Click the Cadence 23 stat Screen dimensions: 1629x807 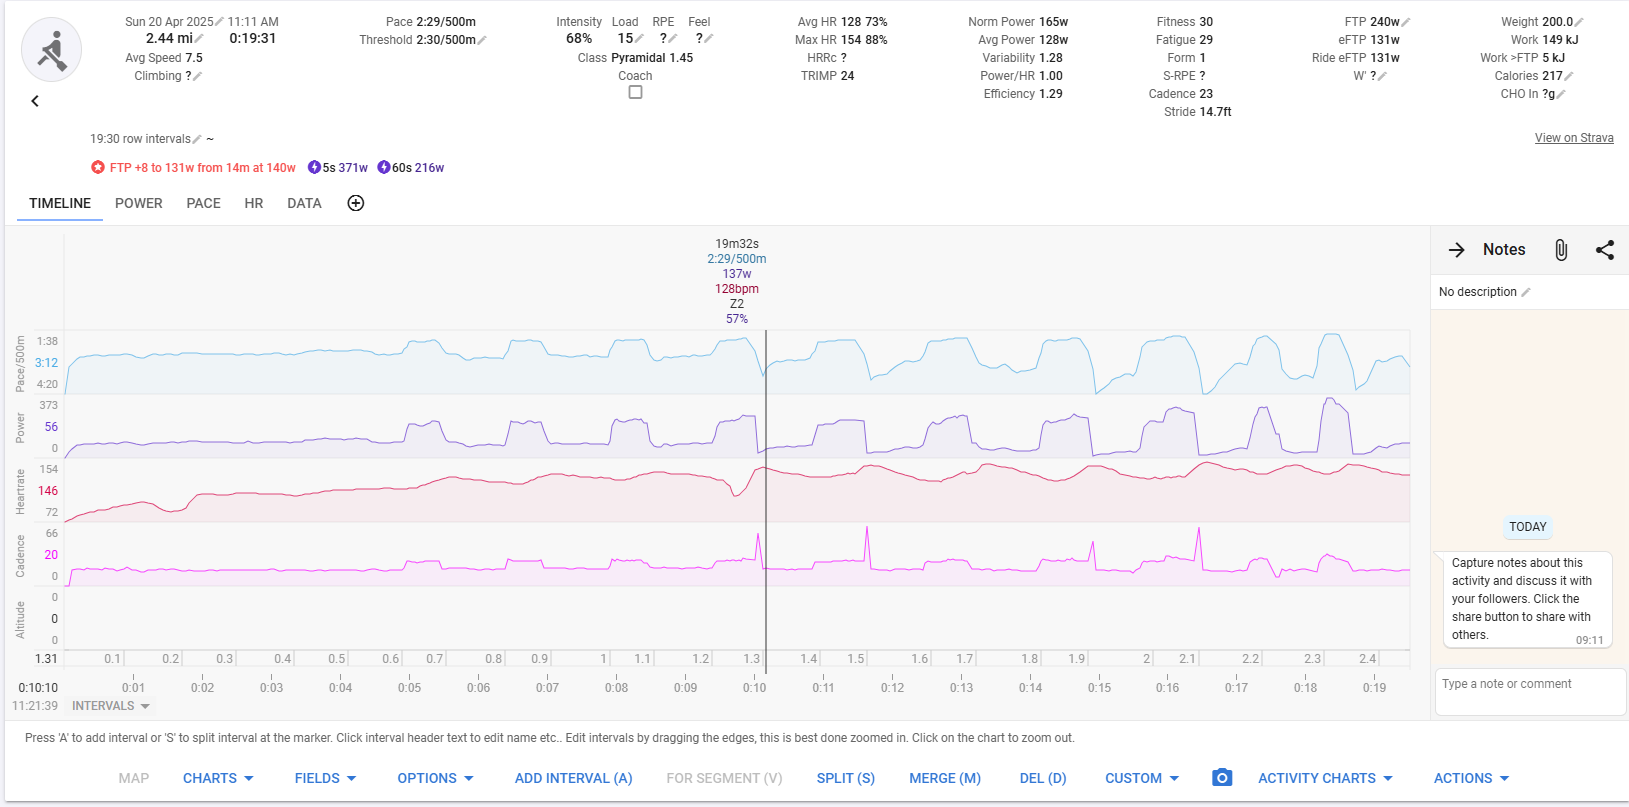pos(1181,94)
